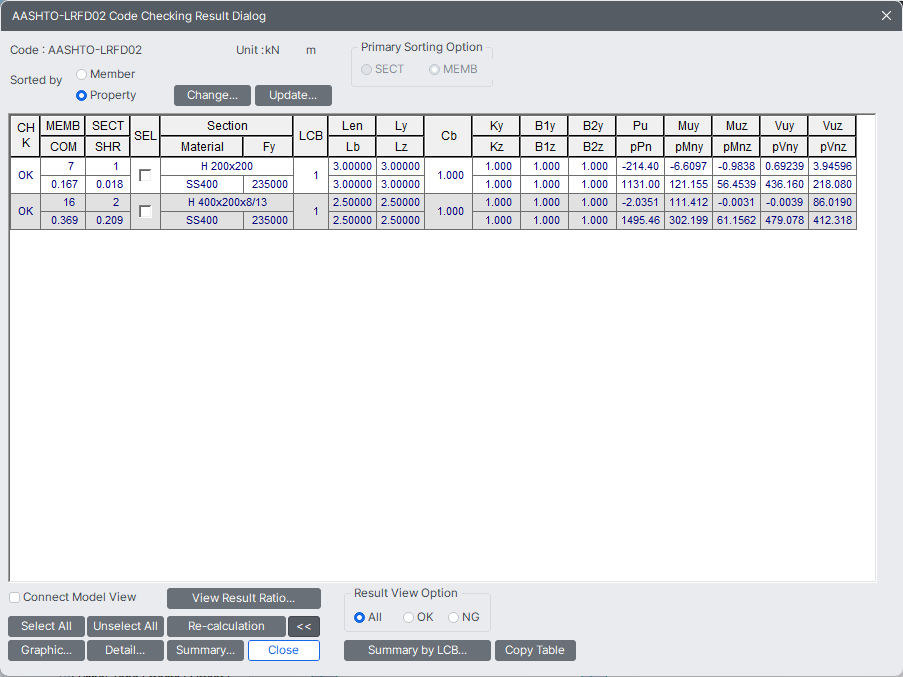903x677 pixels.
Task: Click pVny value '436.160'
Action: [784, 184]
